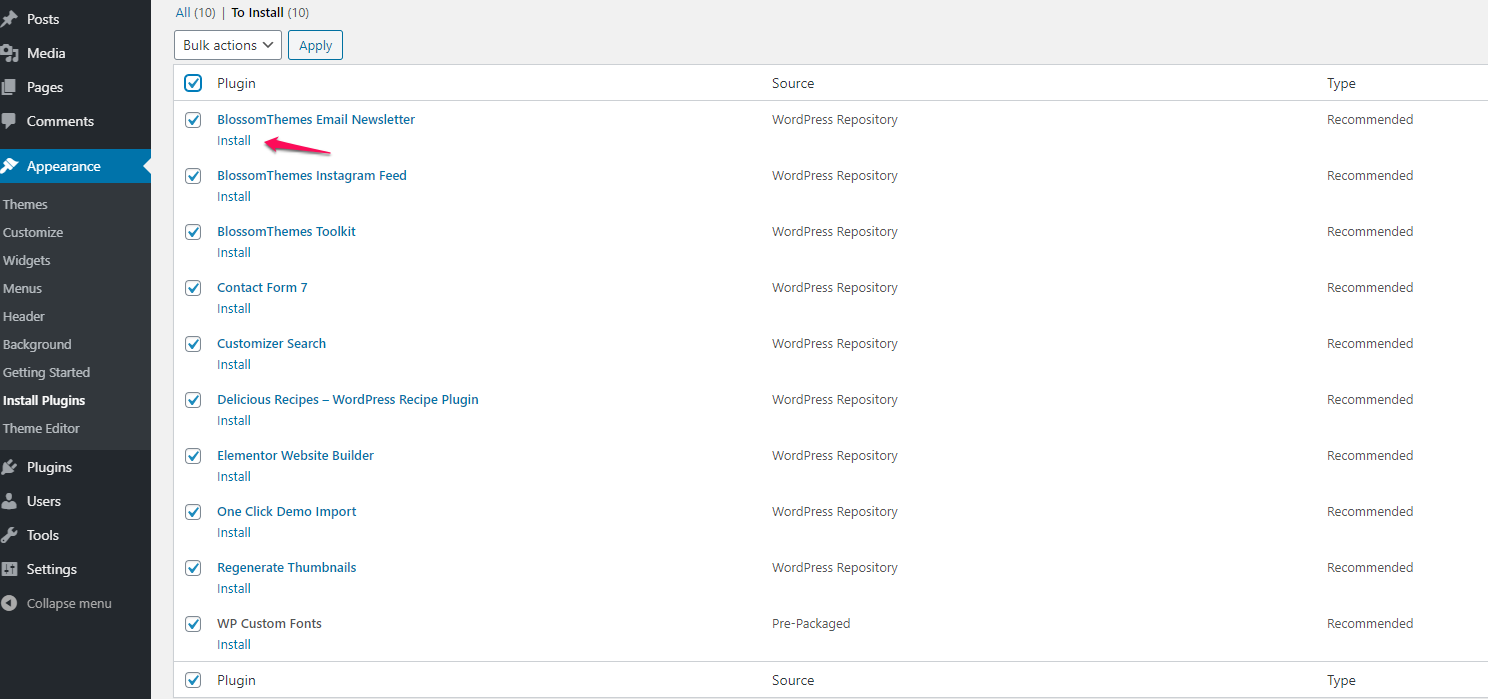Uncheck BlossomThemes Email Newsletter checkbox

[193, 120]
